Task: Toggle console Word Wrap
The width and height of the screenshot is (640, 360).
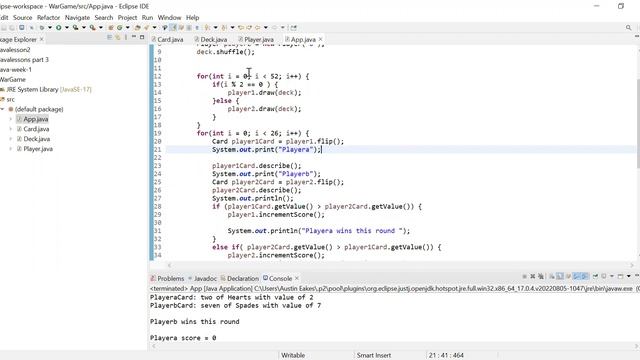Action: pyautogui.click(x=568, y=276)
